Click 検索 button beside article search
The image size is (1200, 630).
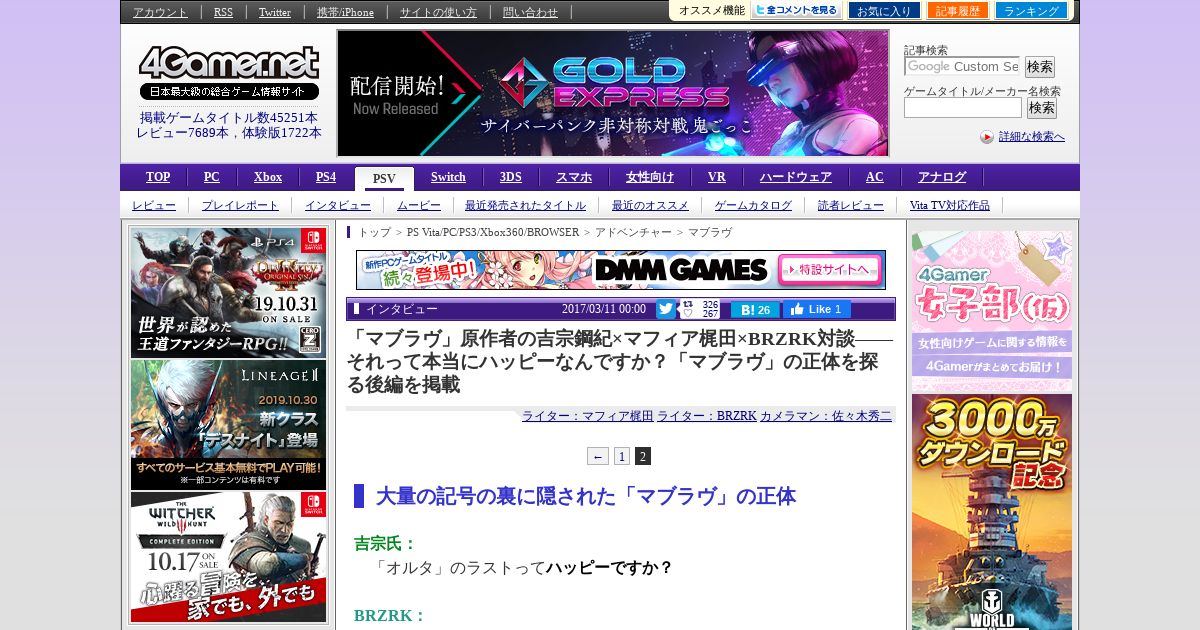(1039, 67)
